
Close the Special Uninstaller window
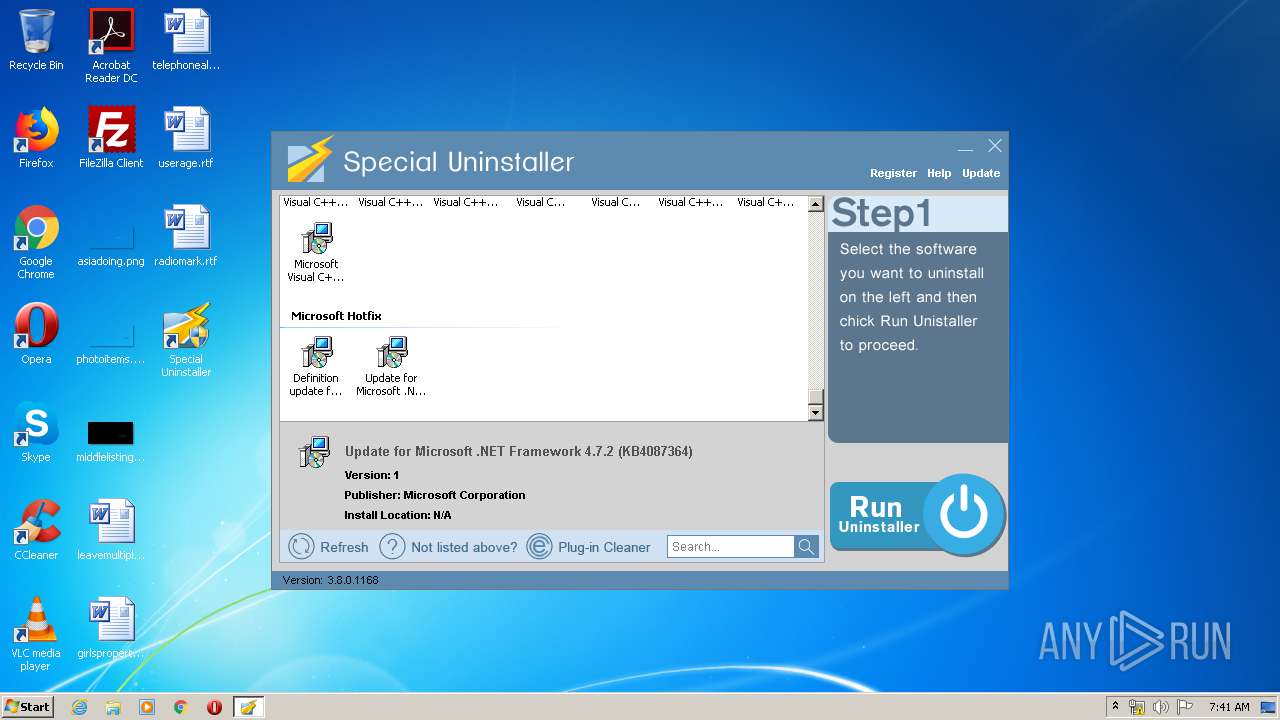(x=995, y=146)
